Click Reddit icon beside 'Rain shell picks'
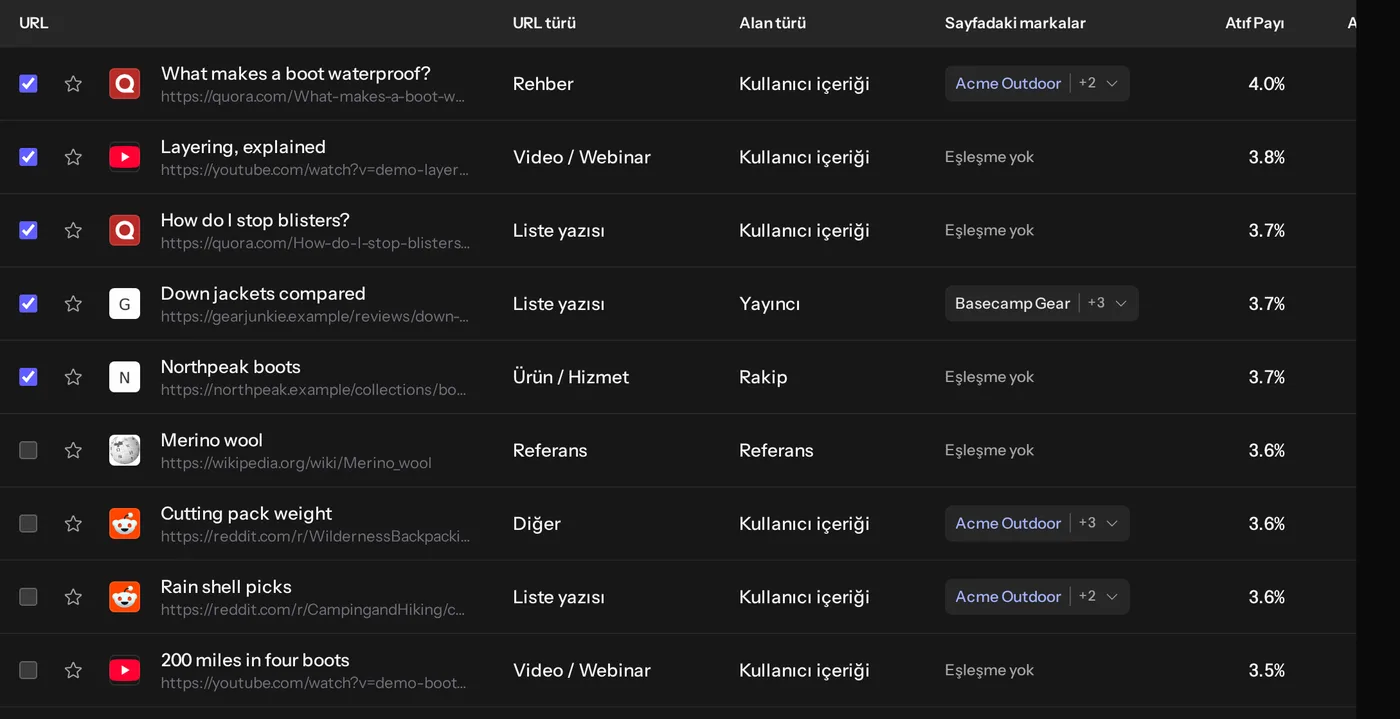Image resolution: width=1400 pixels, height=719 pixels. tap(125, 597)
